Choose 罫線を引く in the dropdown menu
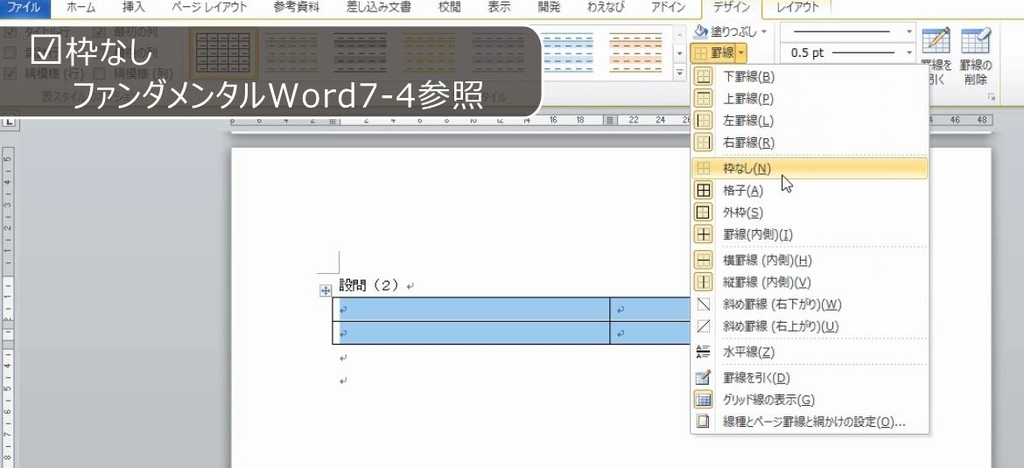The image size is (1024, 468). (809, 378)
